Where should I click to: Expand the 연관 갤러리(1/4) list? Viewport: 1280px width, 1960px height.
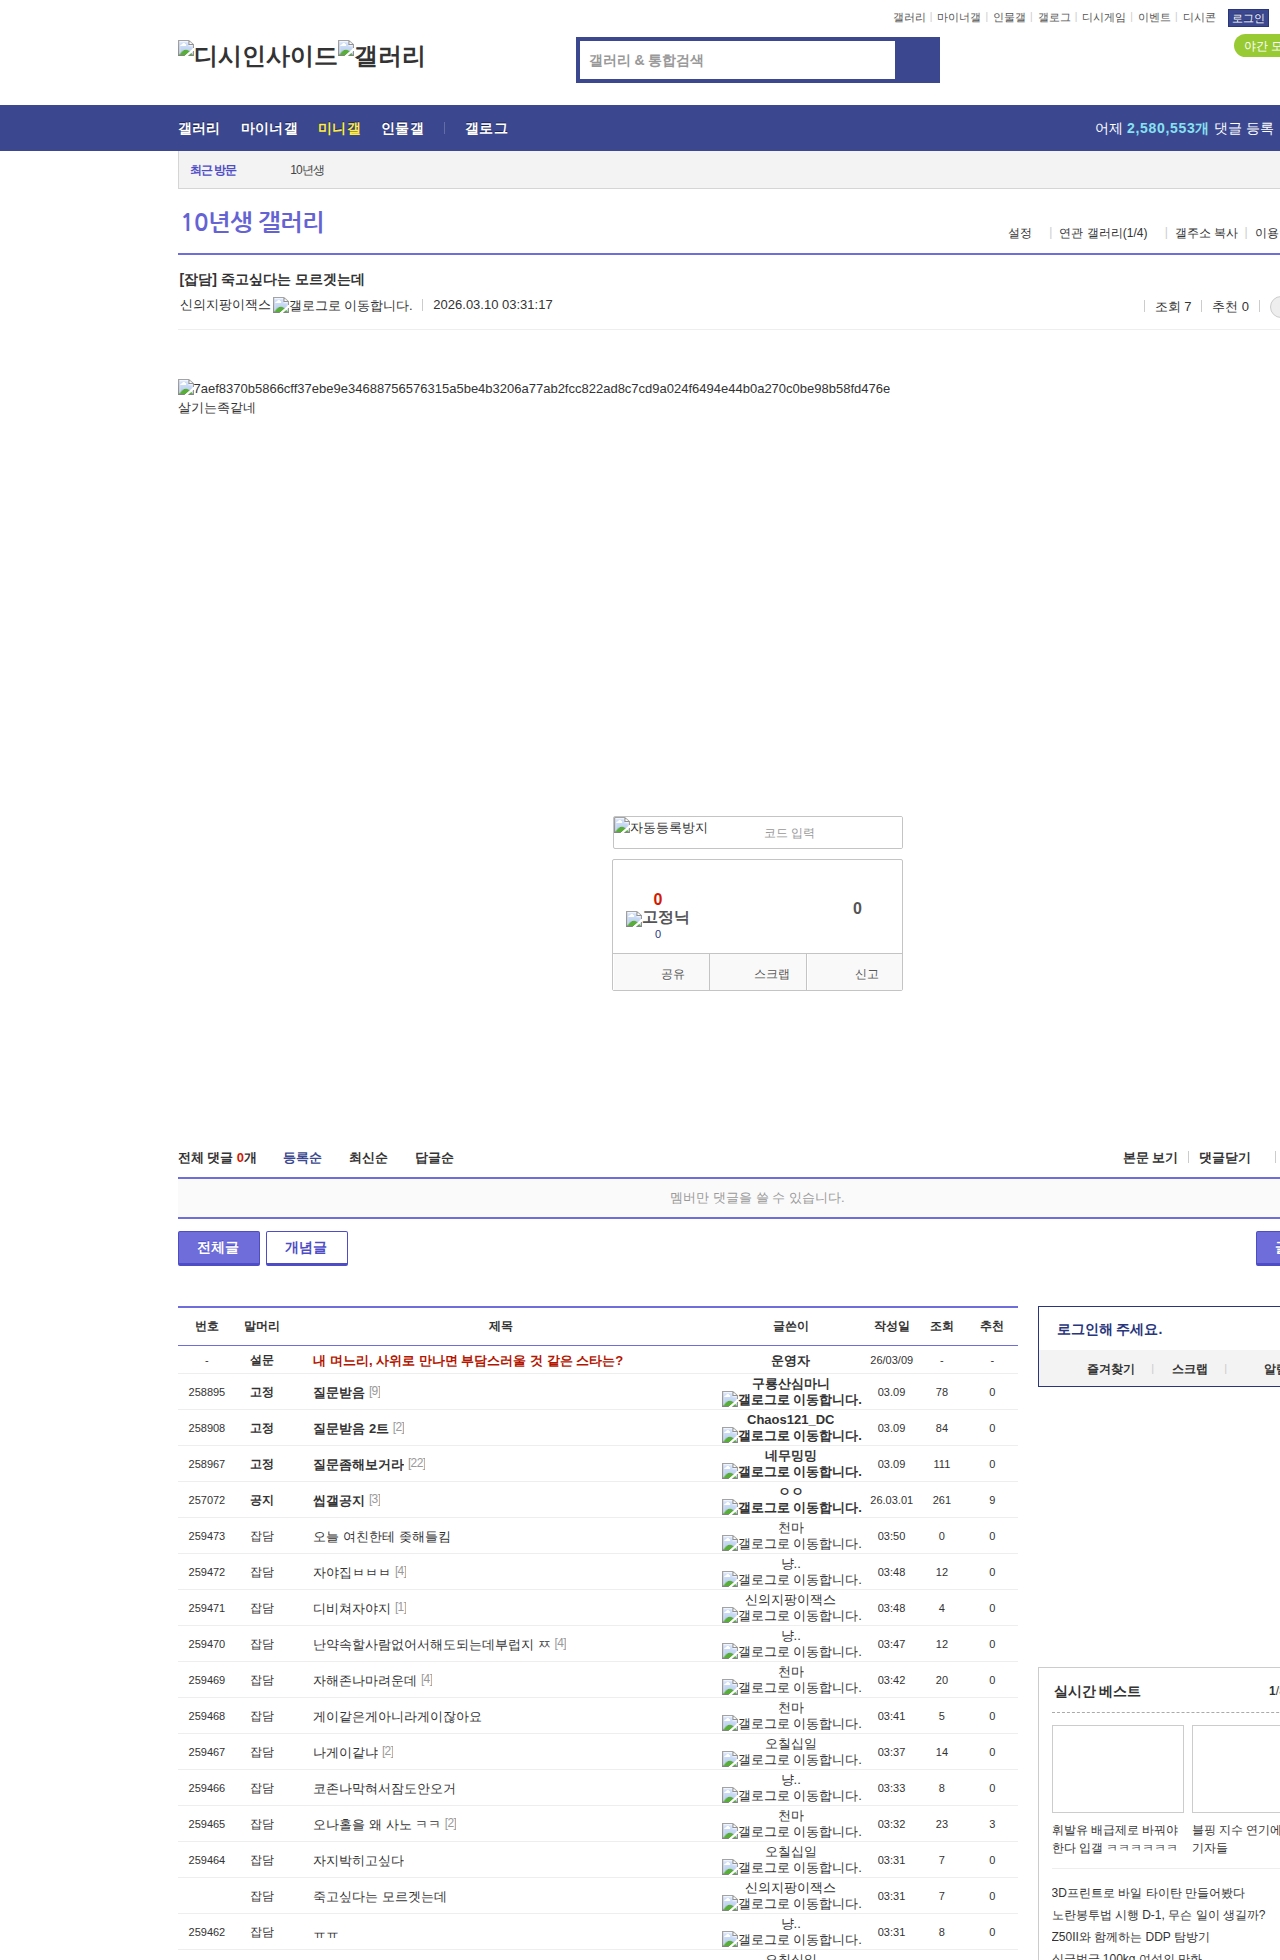point(1103,233)
